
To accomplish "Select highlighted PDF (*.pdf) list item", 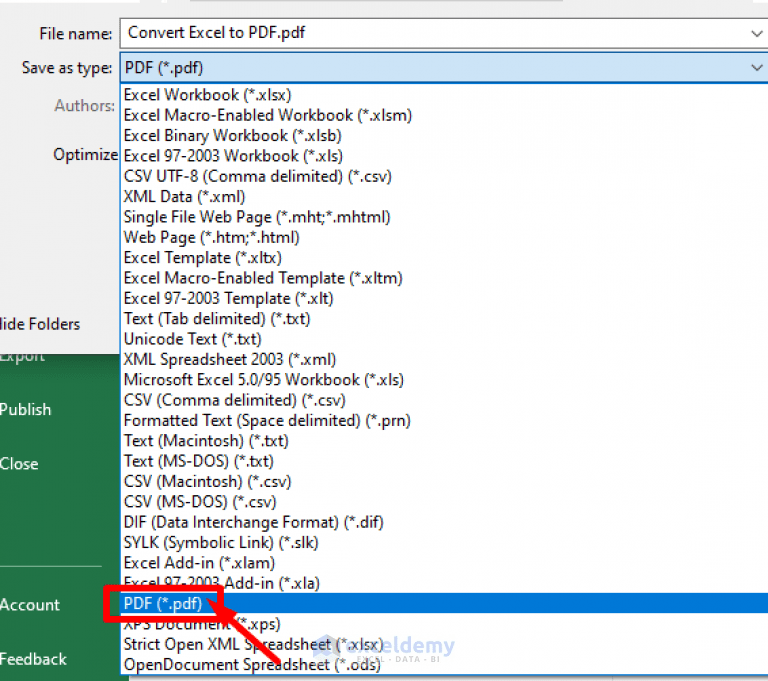I will pyautogui.click(x=444, y=603).
